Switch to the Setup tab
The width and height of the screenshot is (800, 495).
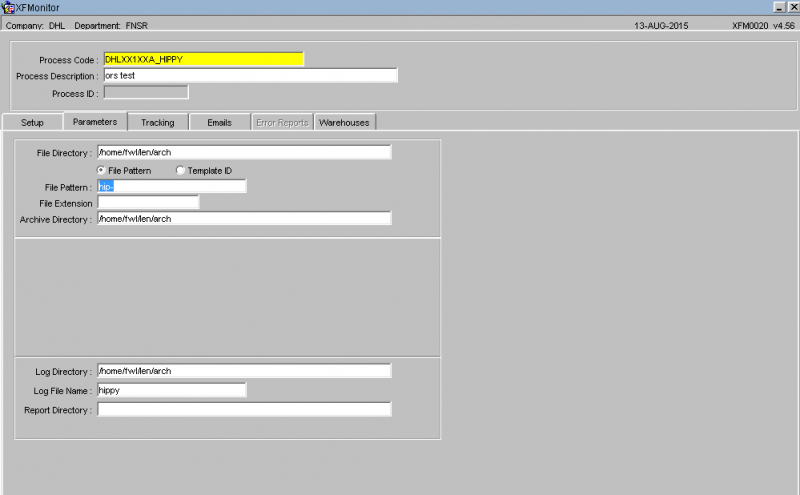click(x=33, y=122)
